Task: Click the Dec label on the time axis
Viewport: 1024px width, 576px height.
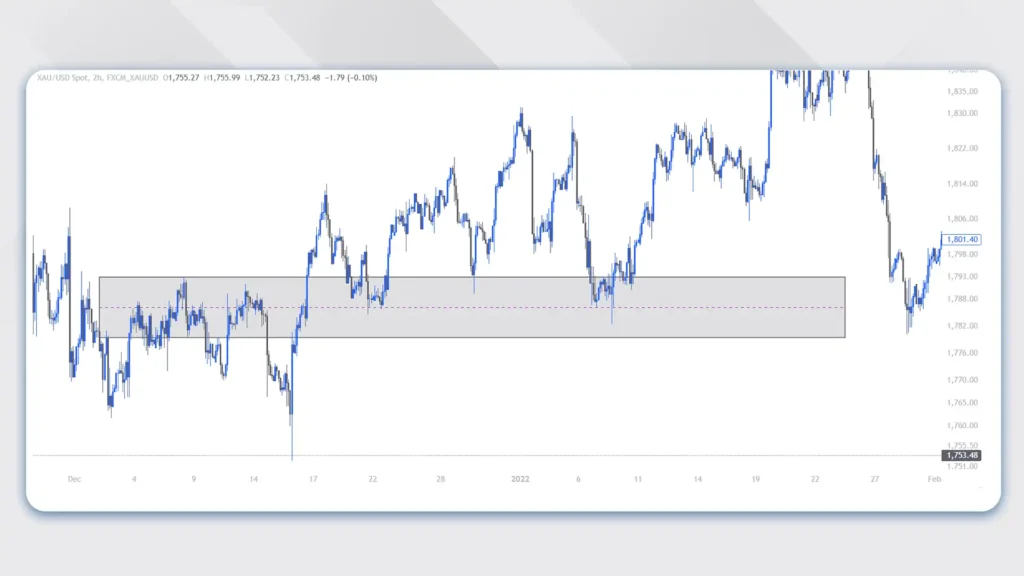Action: 74,479
